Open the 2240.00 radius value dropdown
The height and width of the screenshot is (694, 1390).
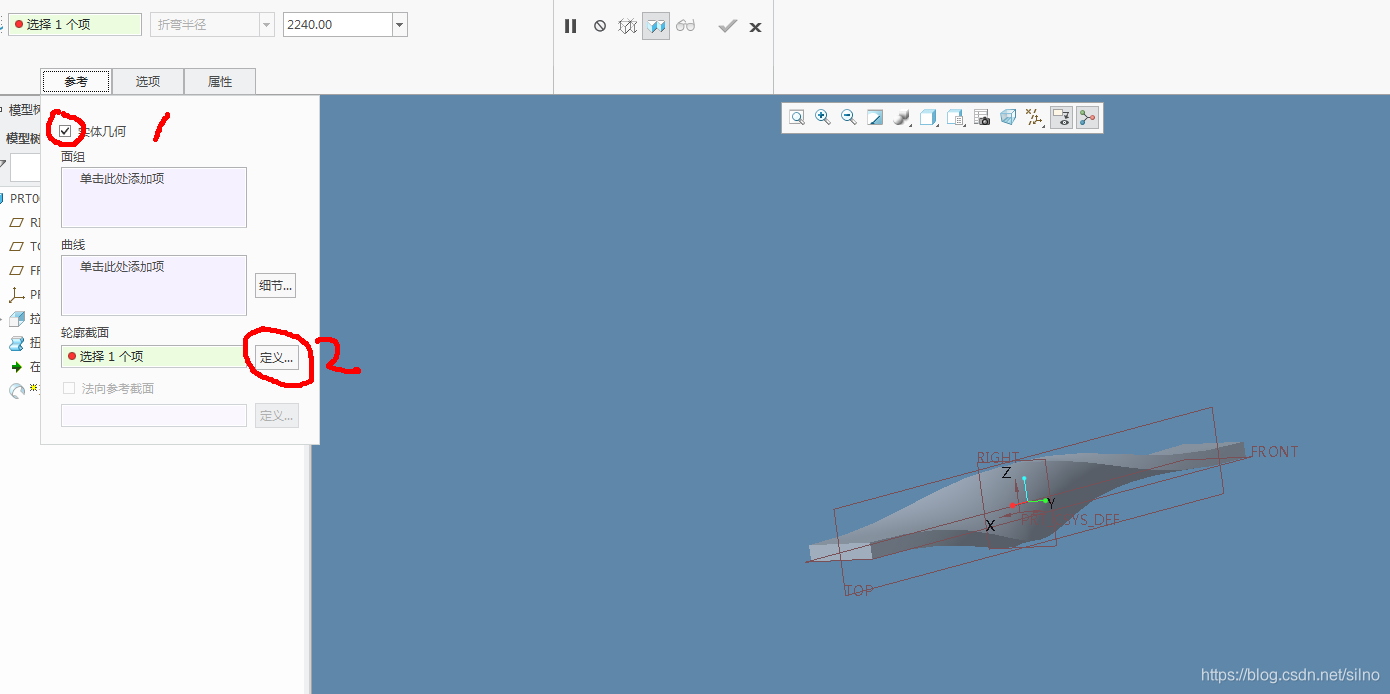click(x=400, y=25)
